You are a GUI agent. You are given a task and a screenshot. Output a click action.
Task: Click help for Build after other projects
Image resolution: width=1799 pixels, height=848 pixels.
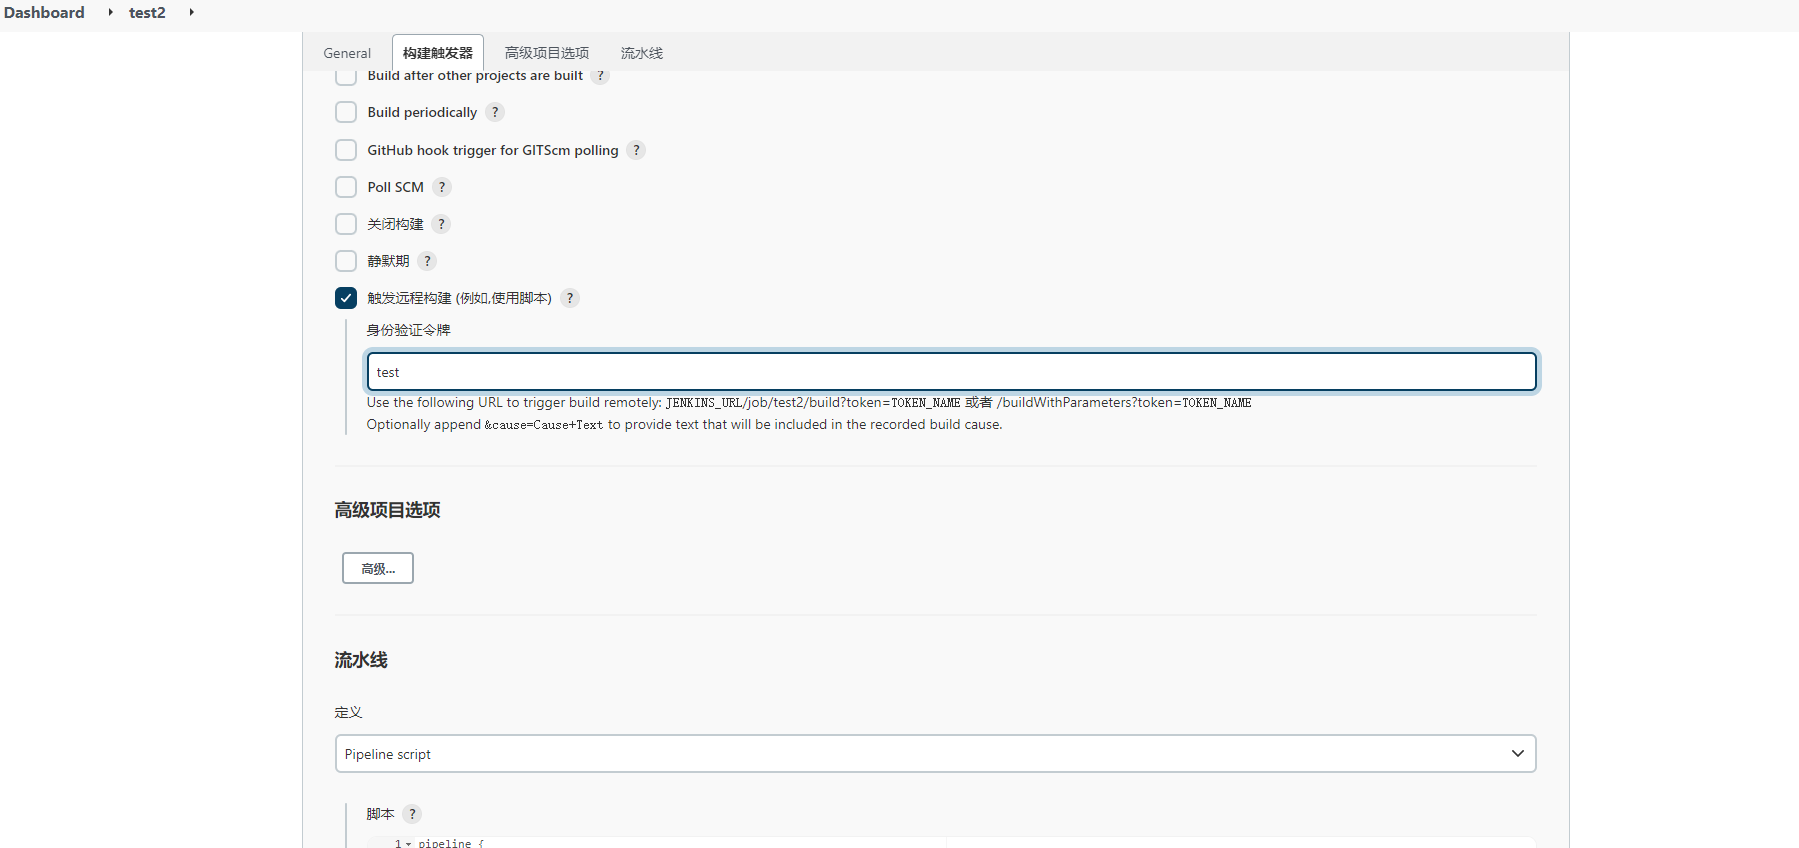[600, 76]
